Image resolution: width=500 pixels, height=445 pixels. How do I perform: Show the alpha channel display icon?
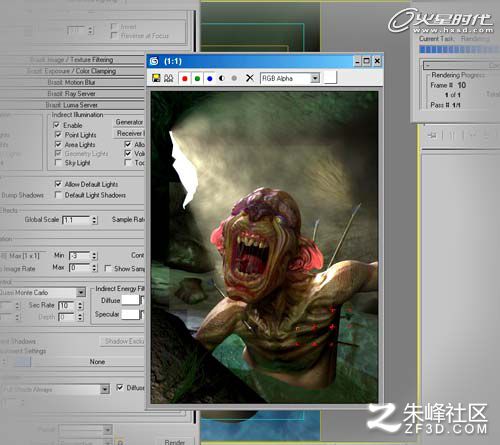(x=222, y=78)
